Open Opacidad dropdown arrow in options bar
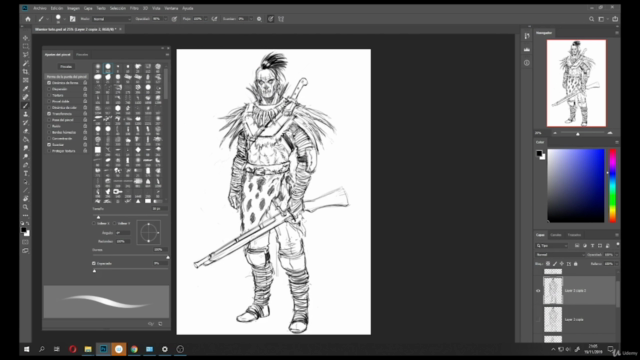The image size is (640, 360). (165, 19)
